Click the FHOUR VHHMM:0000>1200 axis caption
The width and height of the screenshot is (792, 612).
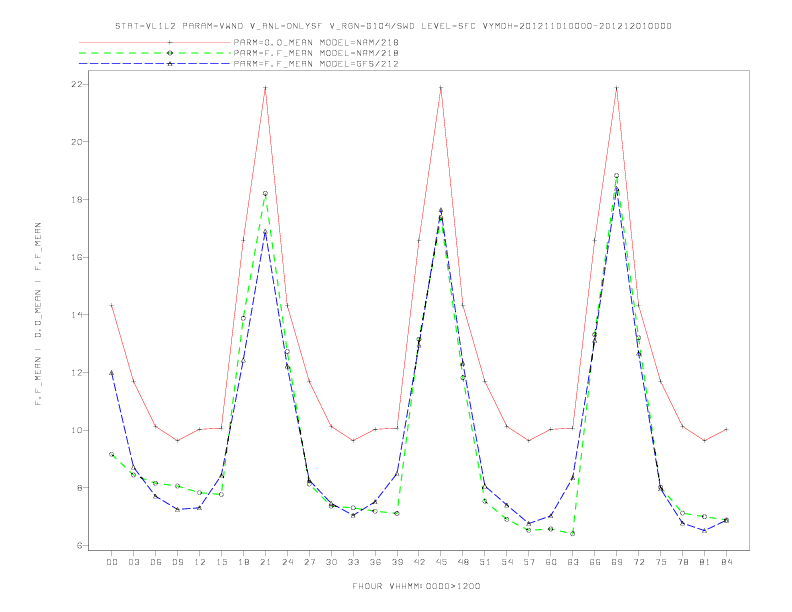point(416,586)
